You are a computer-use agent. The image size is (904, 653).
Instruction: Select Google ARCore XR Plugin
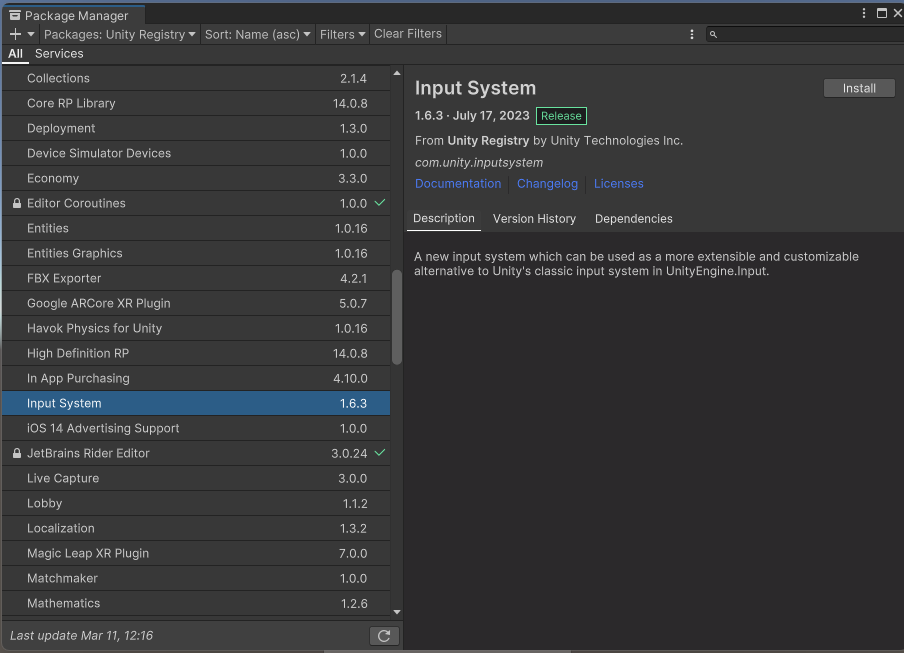[x=196, y=303]
